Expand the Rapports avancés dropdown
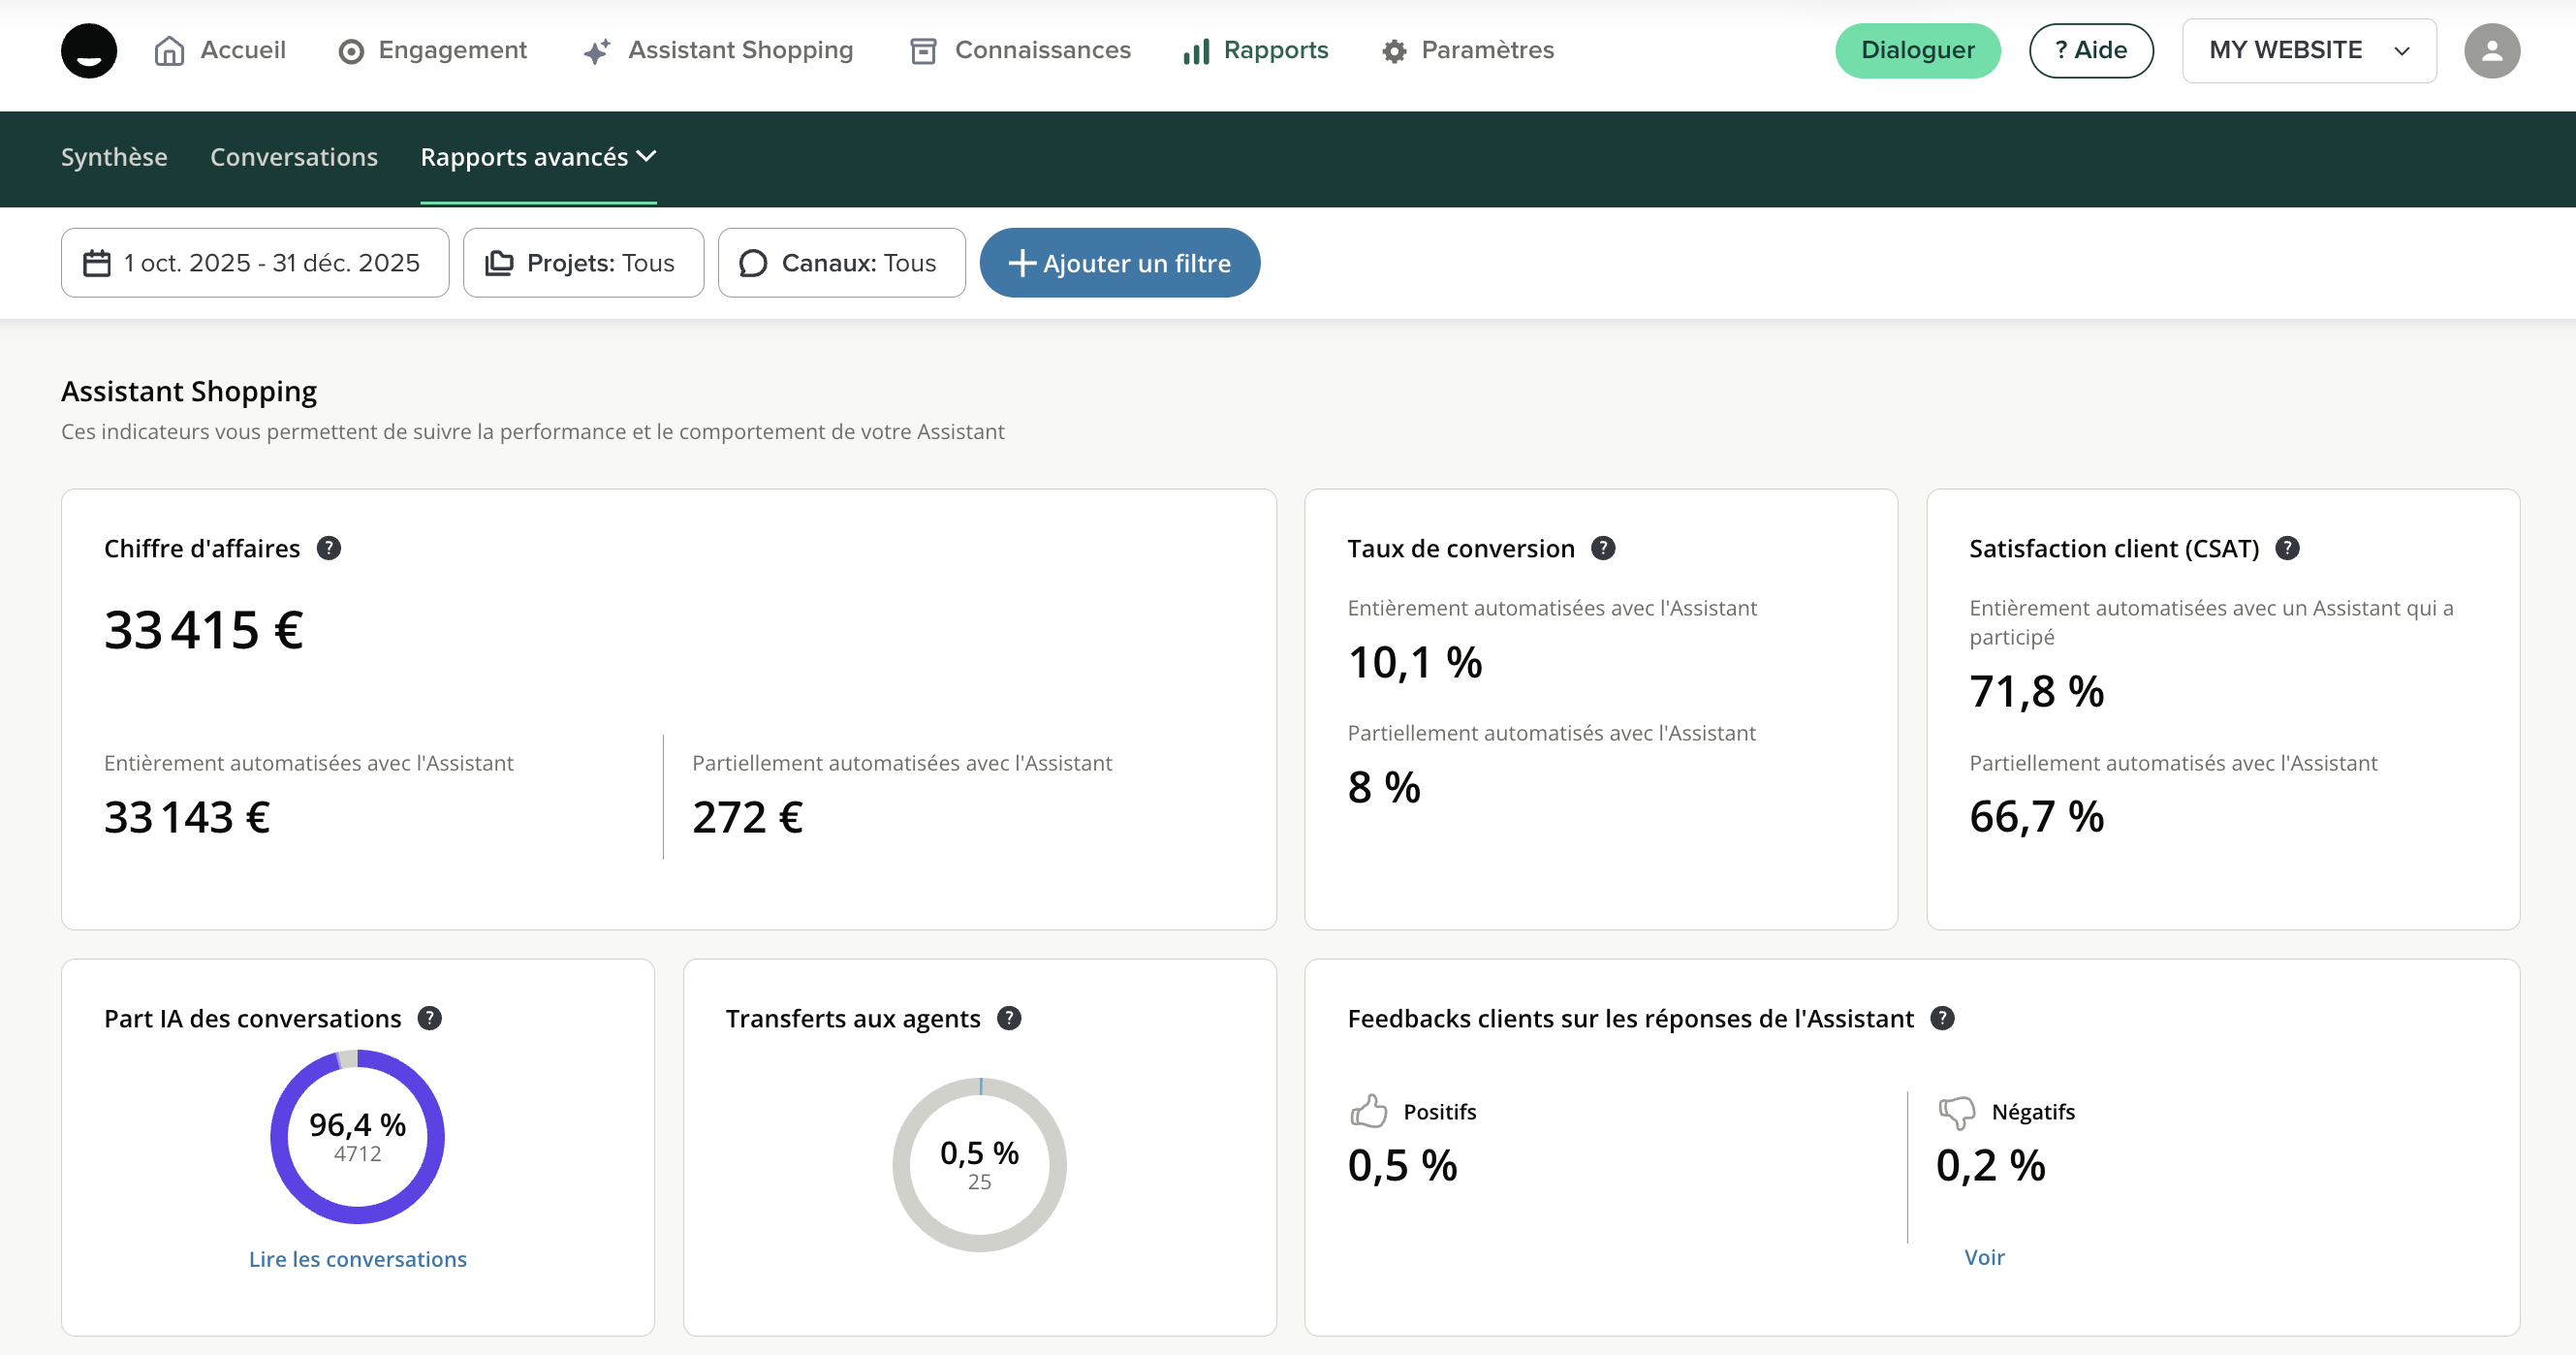 coord(538,157)
